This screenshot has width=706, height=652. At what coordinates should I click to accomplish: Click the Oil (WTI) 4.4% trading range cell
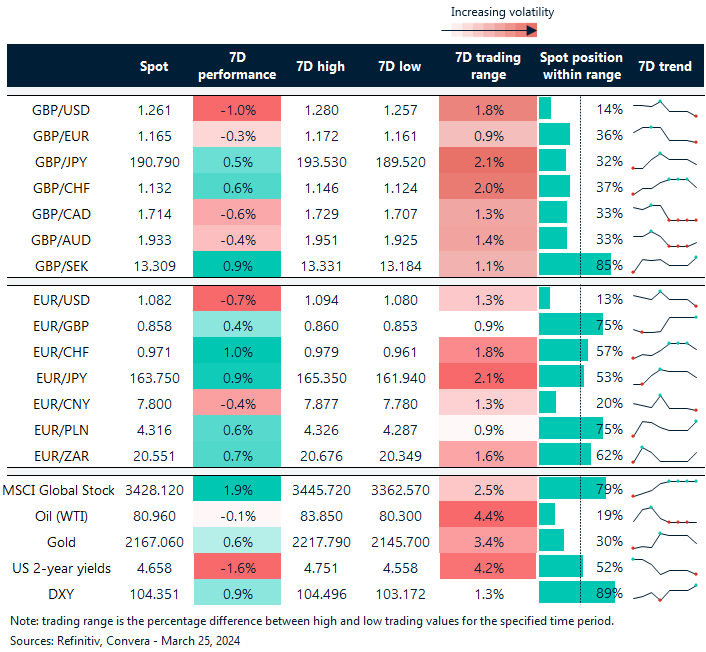click(480, 514)
